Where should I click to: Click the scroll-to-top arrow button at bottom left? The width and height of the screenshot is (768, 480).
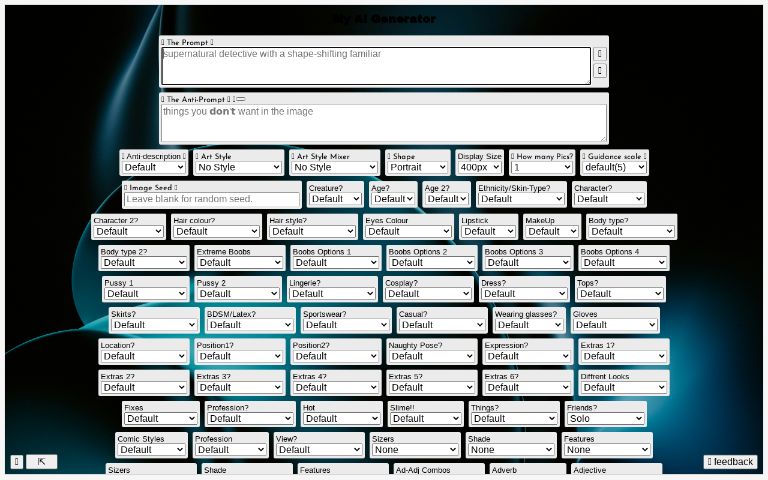click(x=42, y=461)
